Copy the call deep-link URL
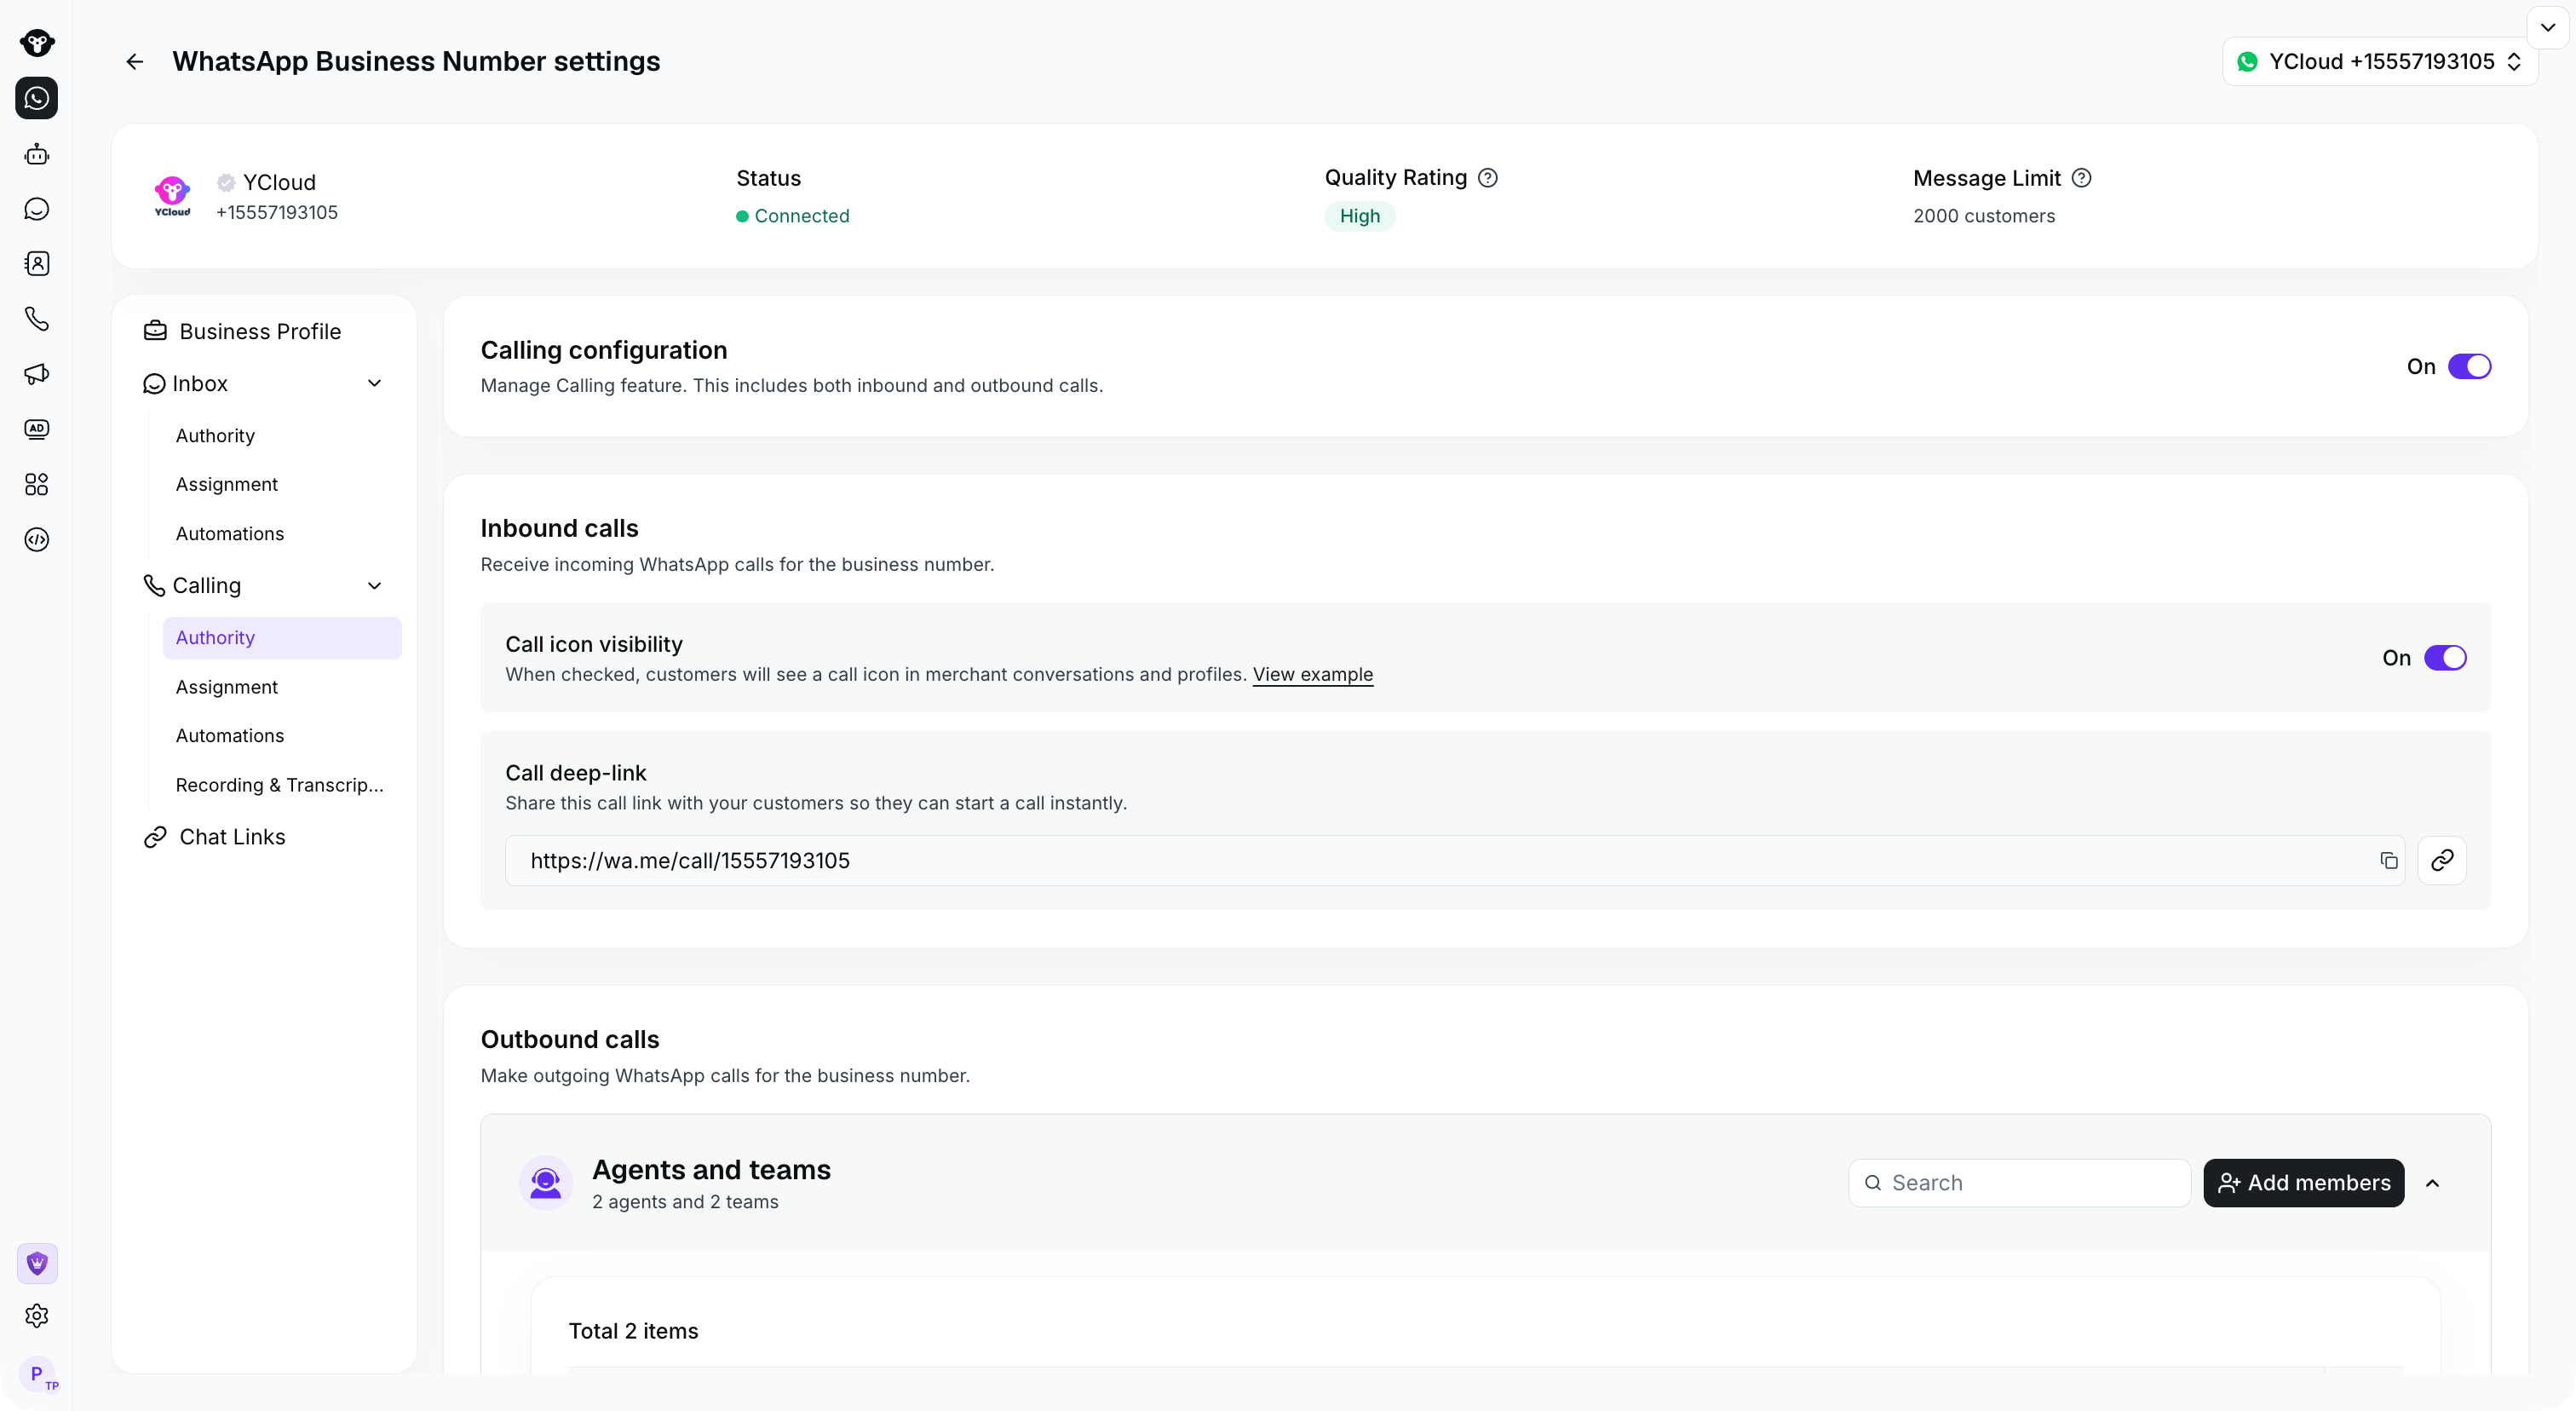This screenshot has width=2576, height=1411. pos(2388,861)
